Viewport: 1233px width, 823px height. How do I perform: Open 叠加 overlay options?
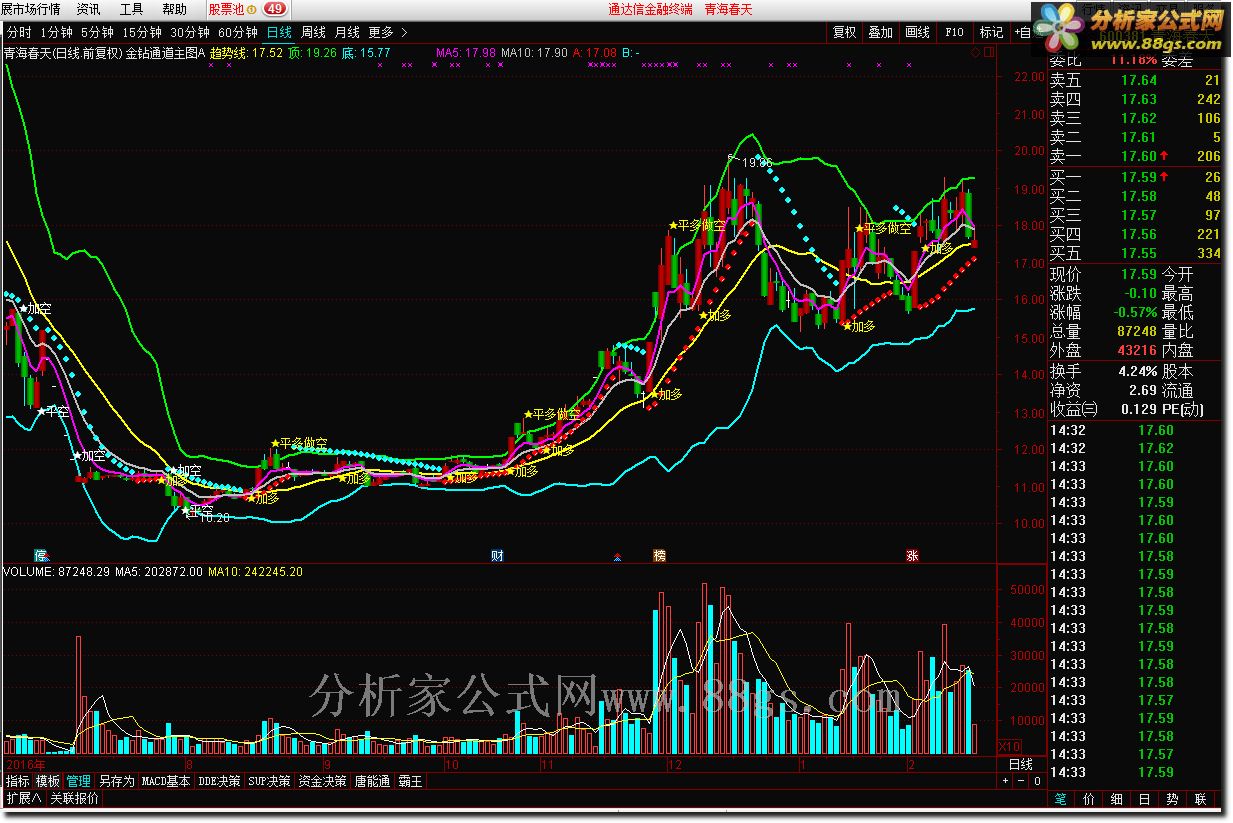pyautogui.click(x=881, y=32)
